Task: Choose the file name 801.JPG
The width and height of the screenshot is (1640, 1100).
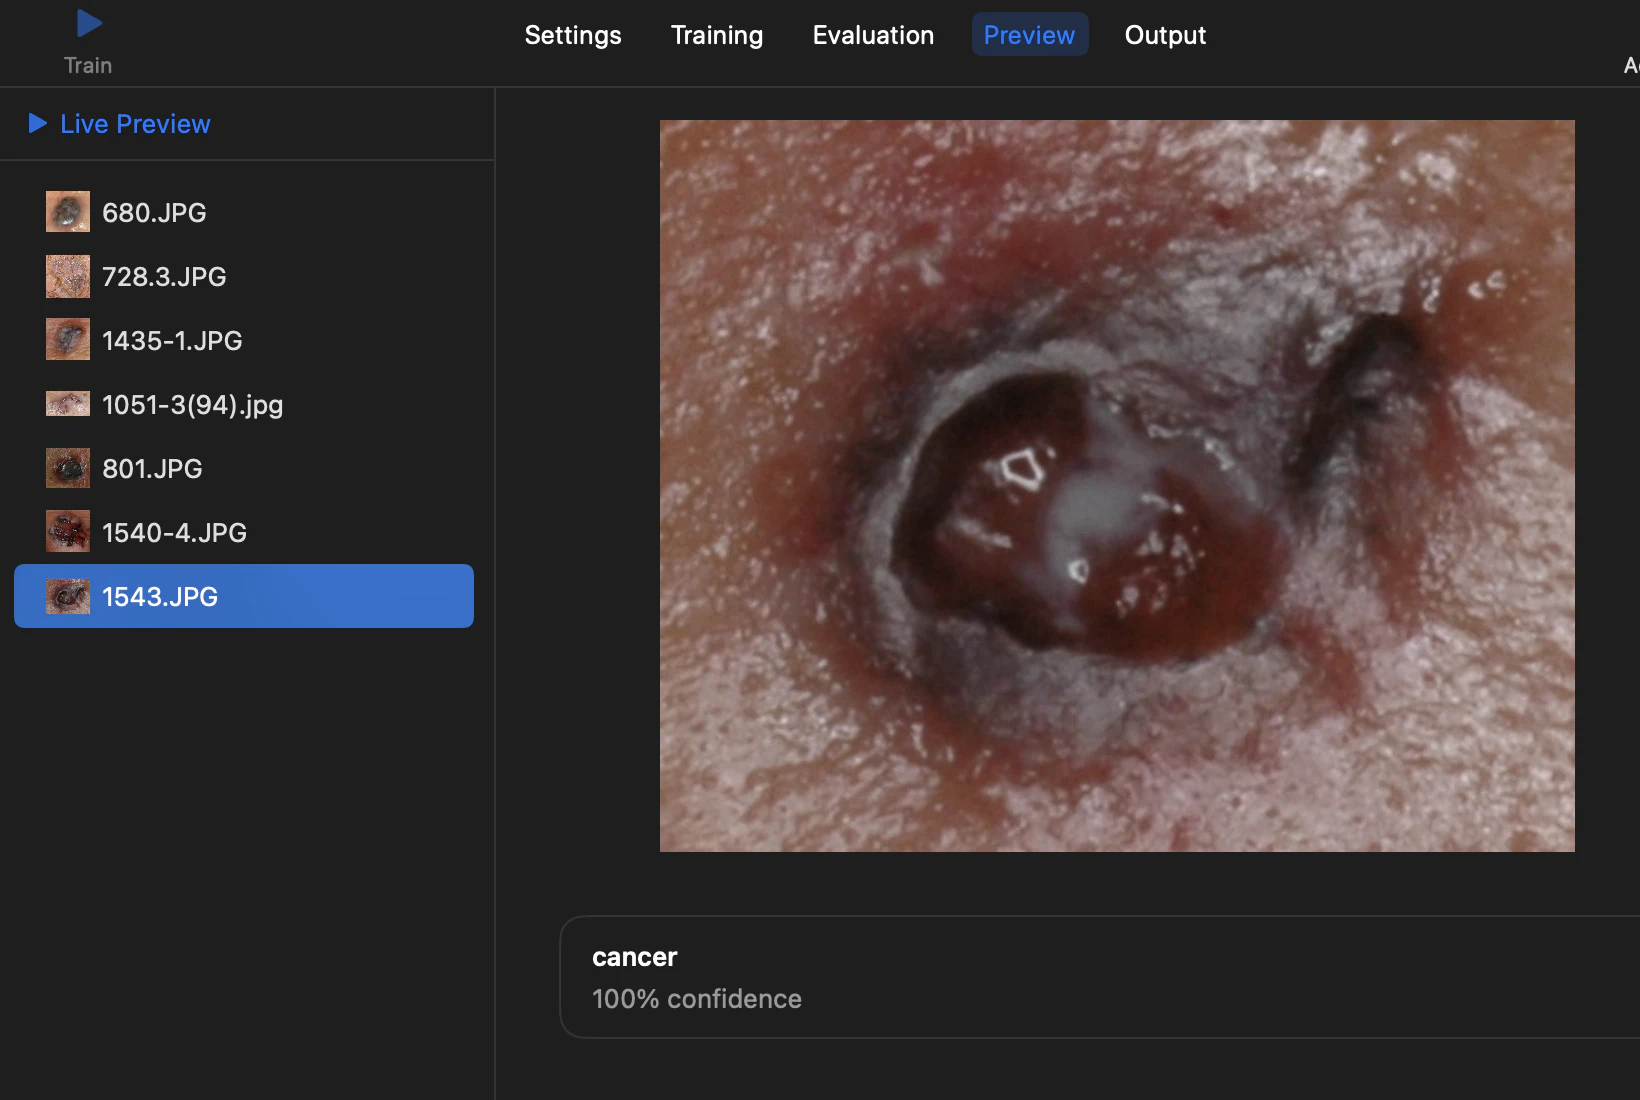Action: (x=152, y=469)
